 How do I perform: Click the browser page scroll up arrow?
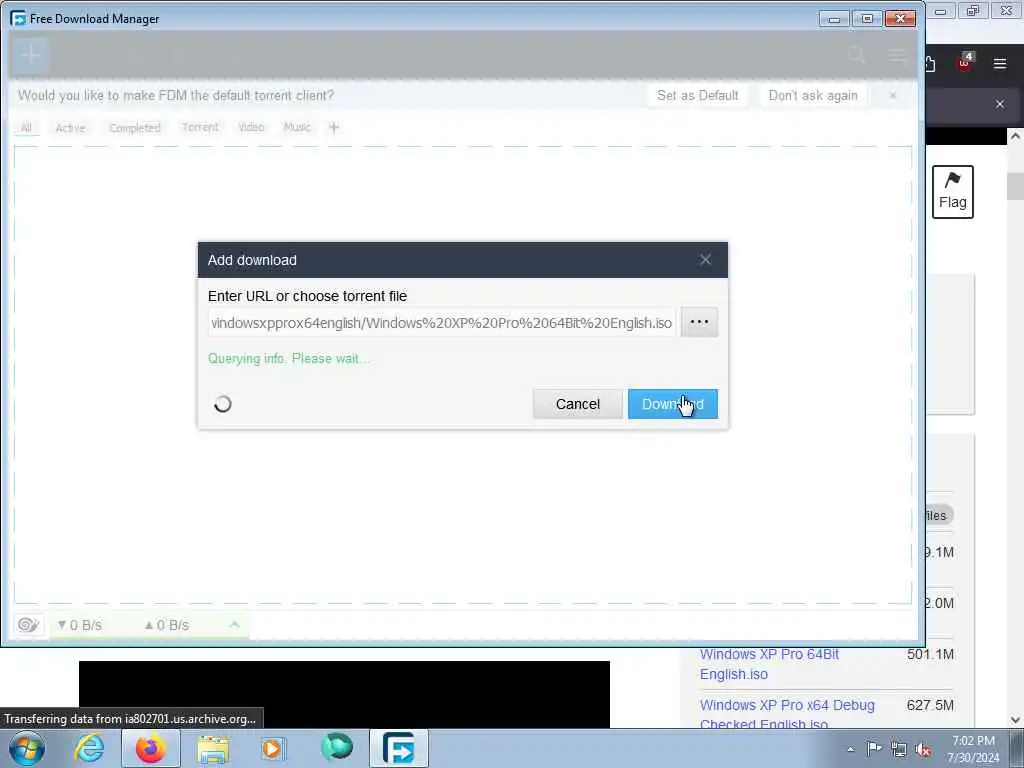[1015, 136]
